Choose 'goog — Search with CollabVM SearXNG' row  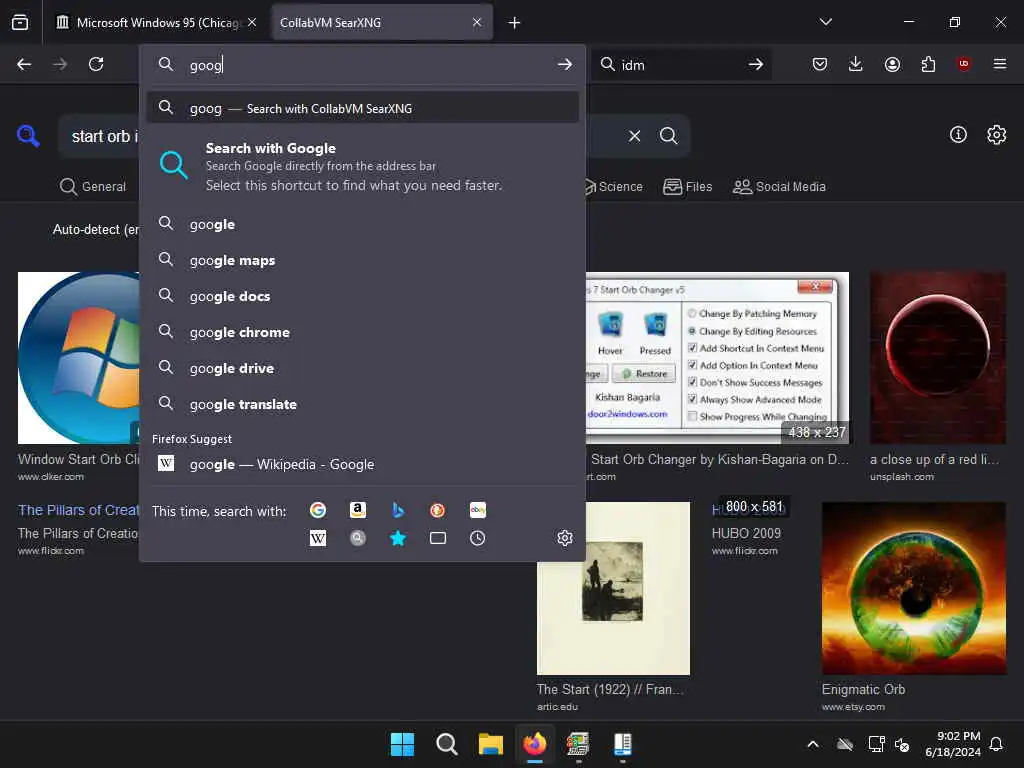point(363,108)
